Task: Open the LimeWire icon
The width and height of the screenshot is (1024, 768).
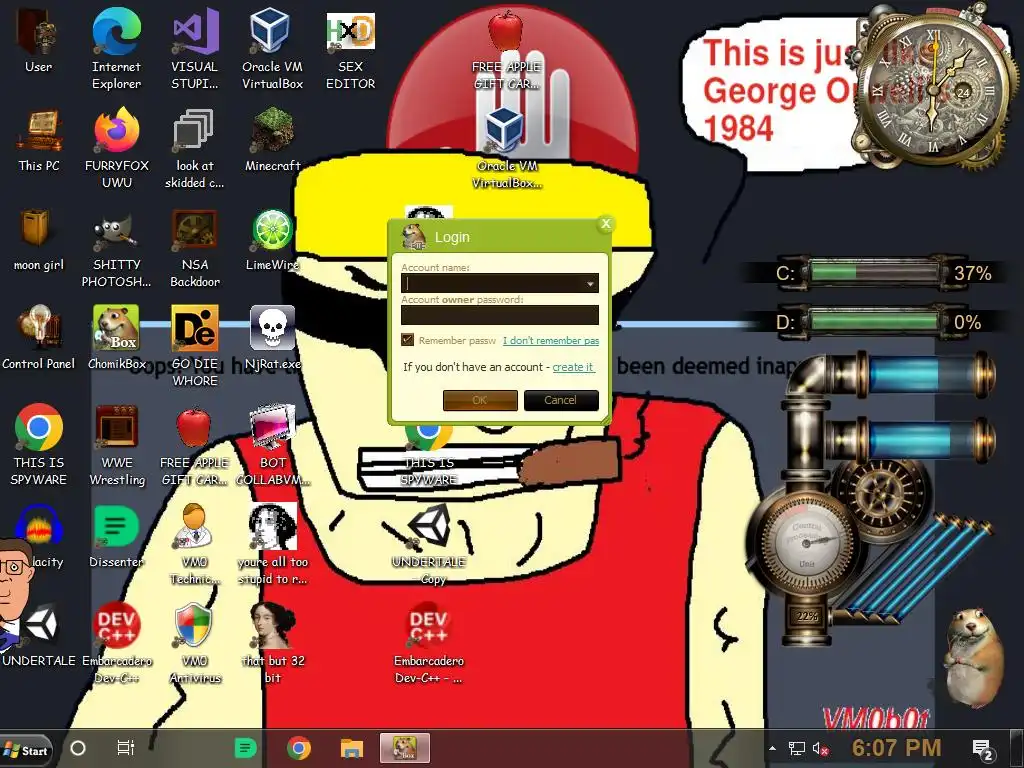Action: click(272, 239)
